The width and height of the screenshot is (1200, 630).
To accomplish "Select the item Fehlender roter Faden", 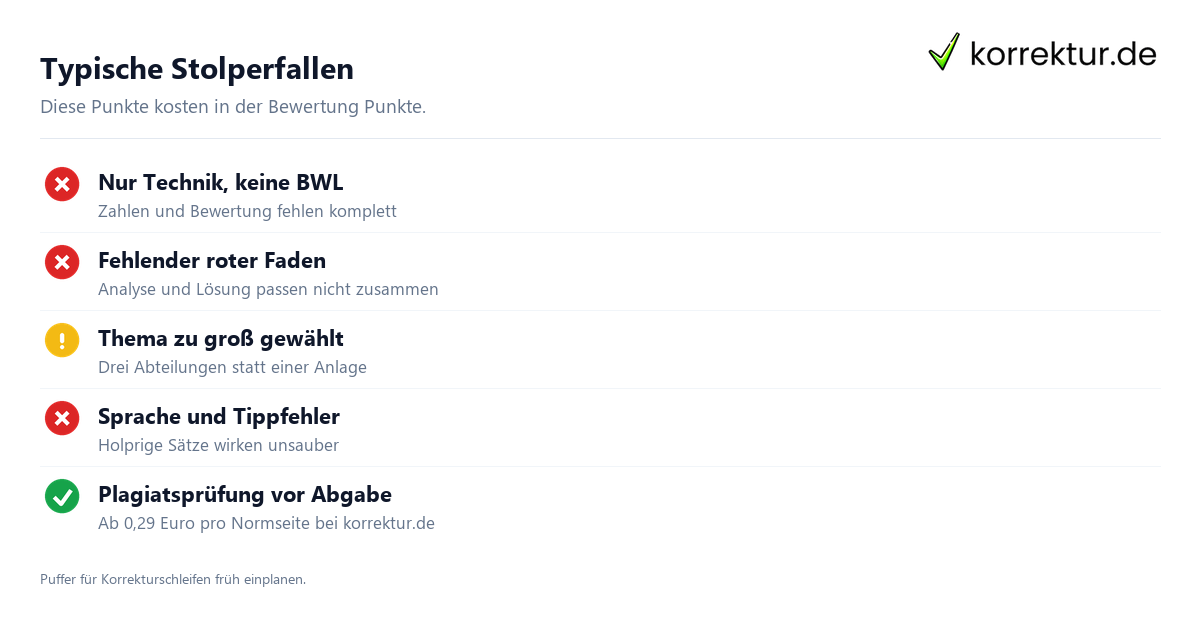I will pos(212,260).
